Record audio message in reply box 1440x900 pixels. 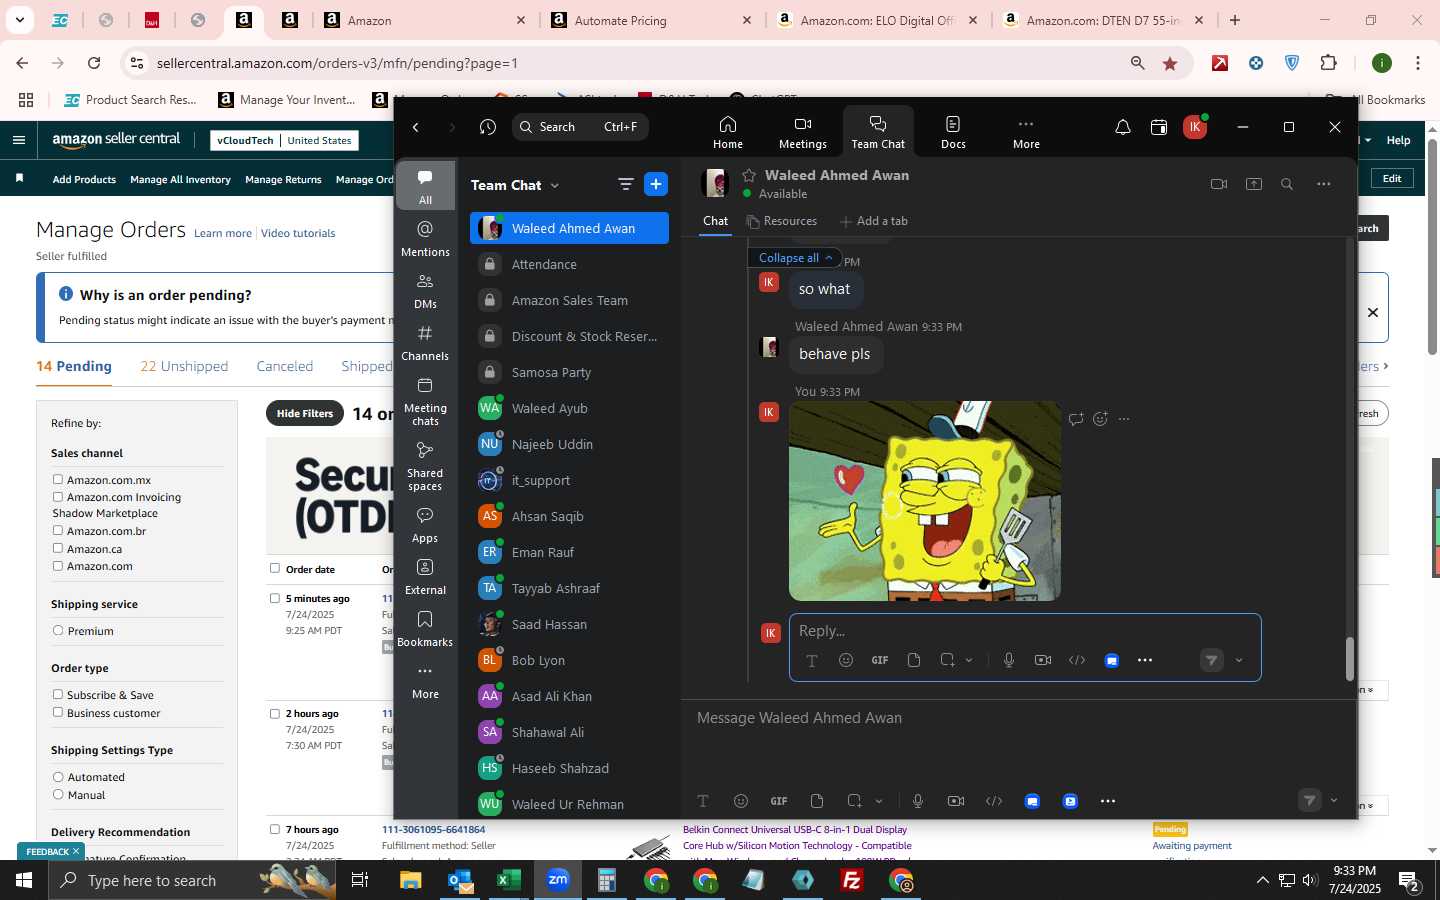pos(1009,660)
